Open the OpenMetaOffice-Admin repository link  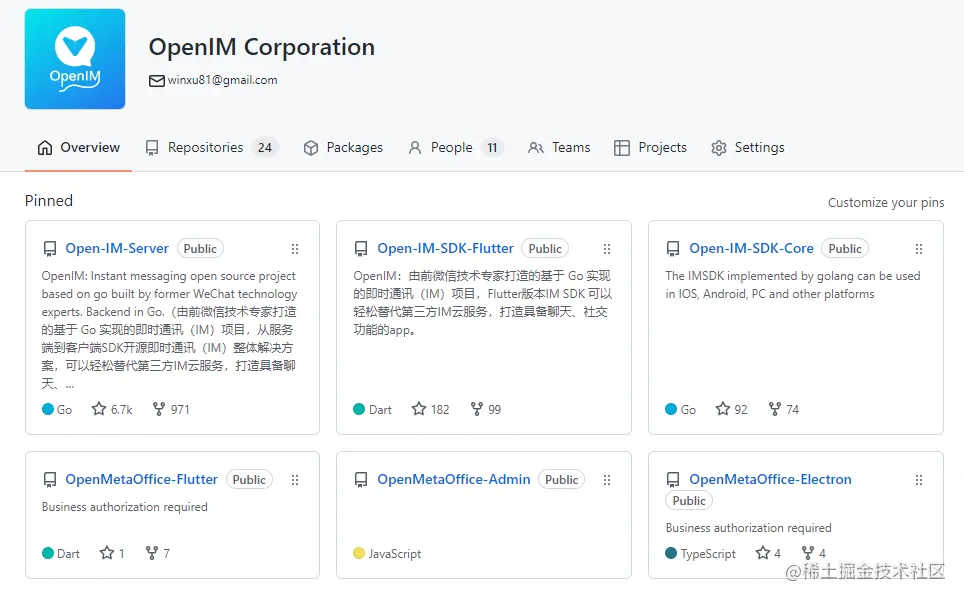[x=454, y=480]
